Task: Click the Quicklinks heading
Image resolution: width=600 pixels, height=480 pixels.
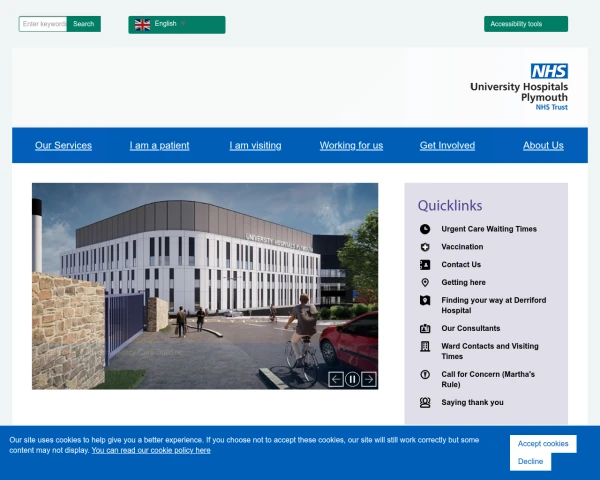Action: [x=450, y=206]
